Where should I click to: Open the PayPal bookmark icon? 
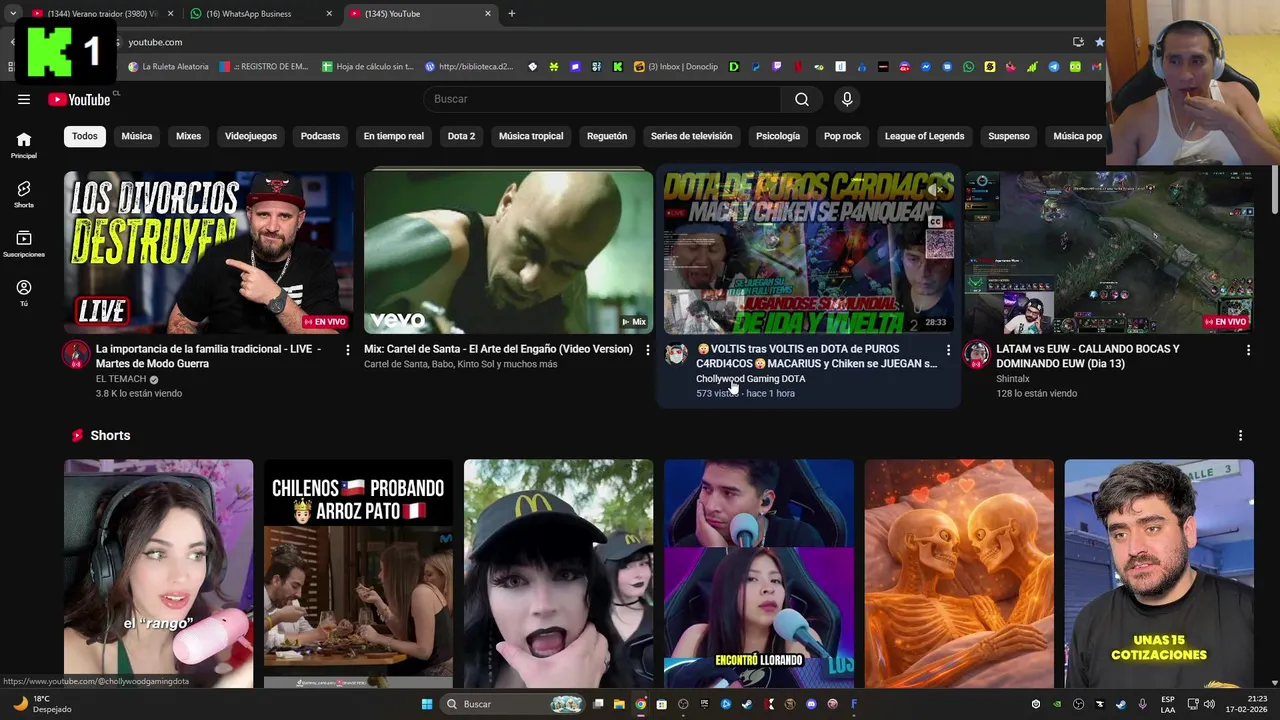(755, 67)
